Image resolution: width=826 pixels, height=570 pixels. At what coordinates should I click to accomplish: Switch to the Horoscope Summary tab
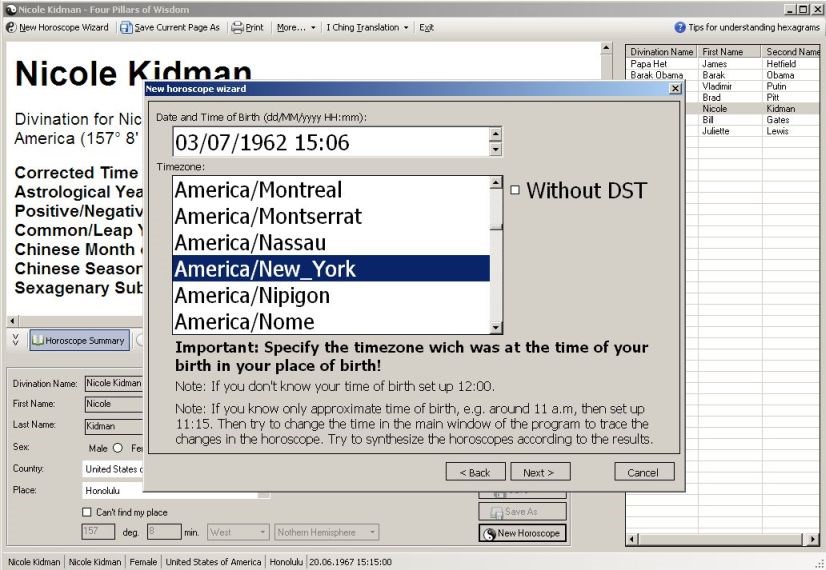(x=79, y=340)
